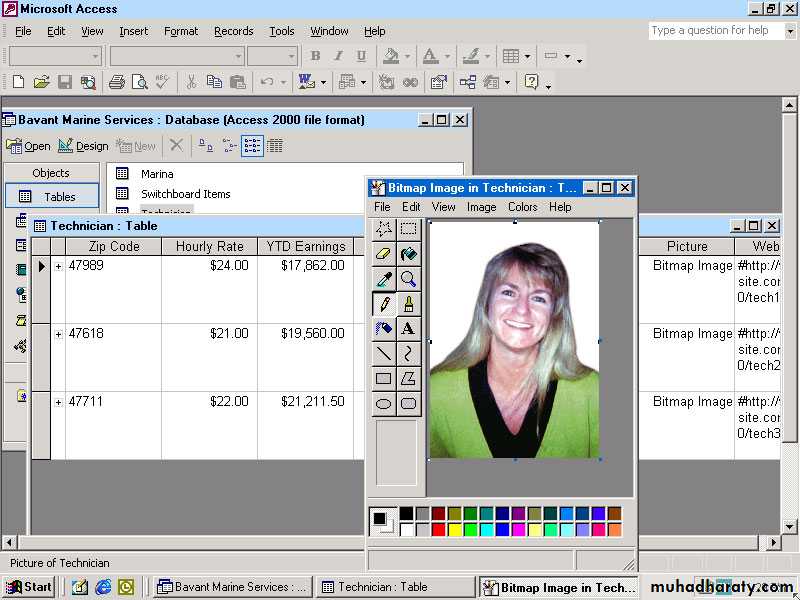The image size is (800, 600).
Task: Pick the red color swatch in palette
Action: click(x=439, y=530)
